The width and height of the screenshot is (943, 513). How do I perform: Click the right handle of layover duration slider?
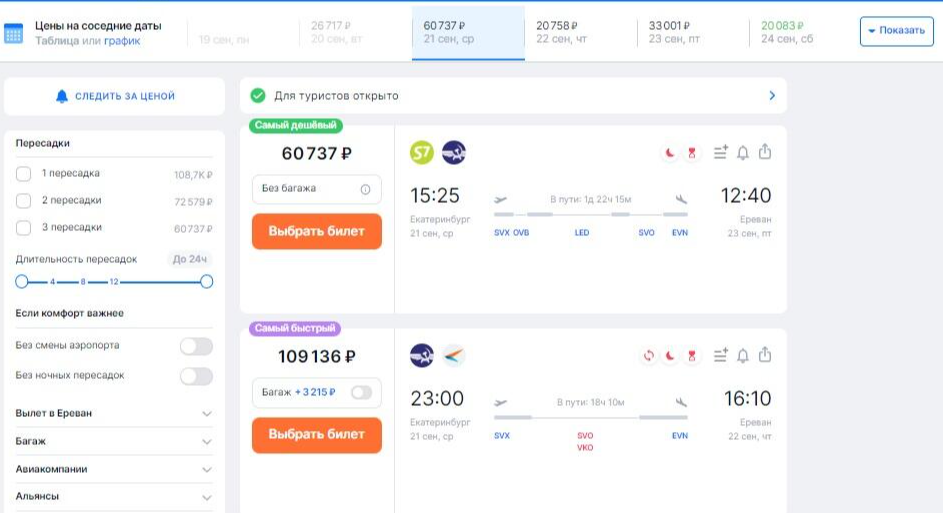point(206,282)
